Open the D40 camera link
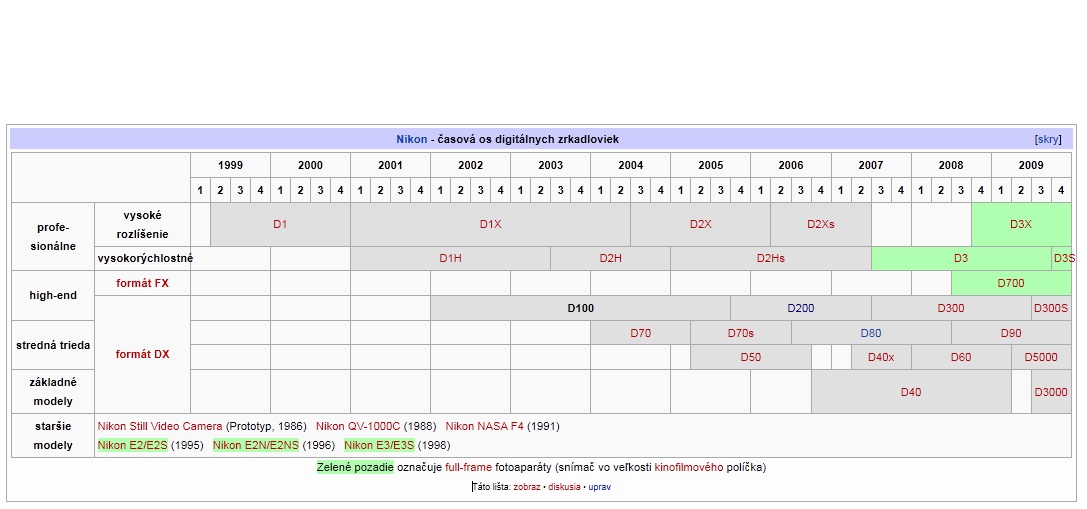 911,392
